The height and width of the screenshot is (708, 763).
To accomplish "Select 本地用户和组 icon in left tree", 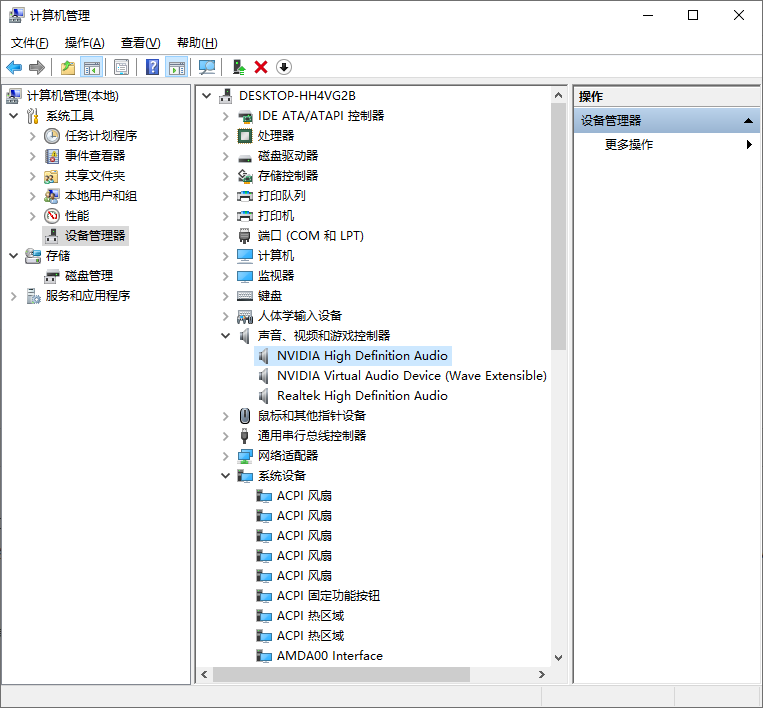I will tap(52, 196).
